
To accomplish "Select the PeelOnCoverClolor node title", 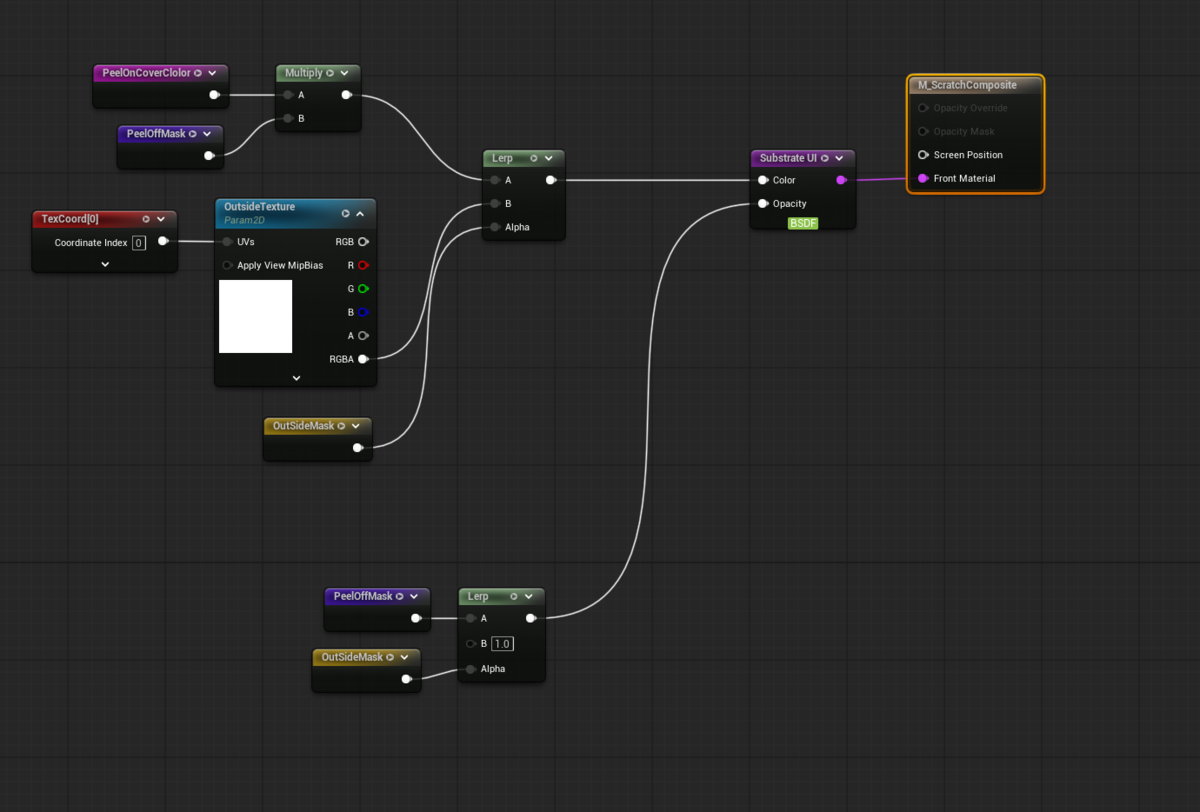I will pyautogui.click(x=146, y=73).
